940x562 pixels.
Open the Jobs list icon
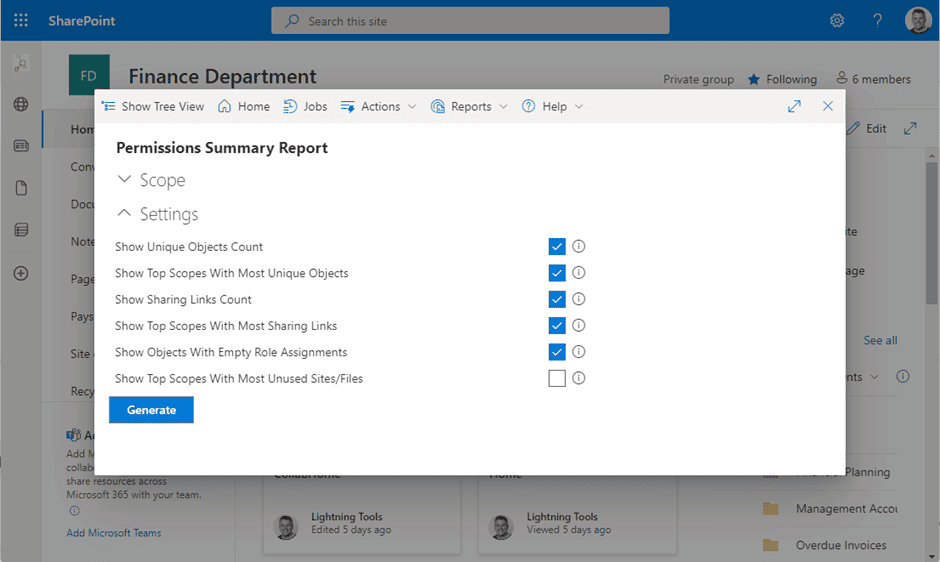click(x=291, y=106)
